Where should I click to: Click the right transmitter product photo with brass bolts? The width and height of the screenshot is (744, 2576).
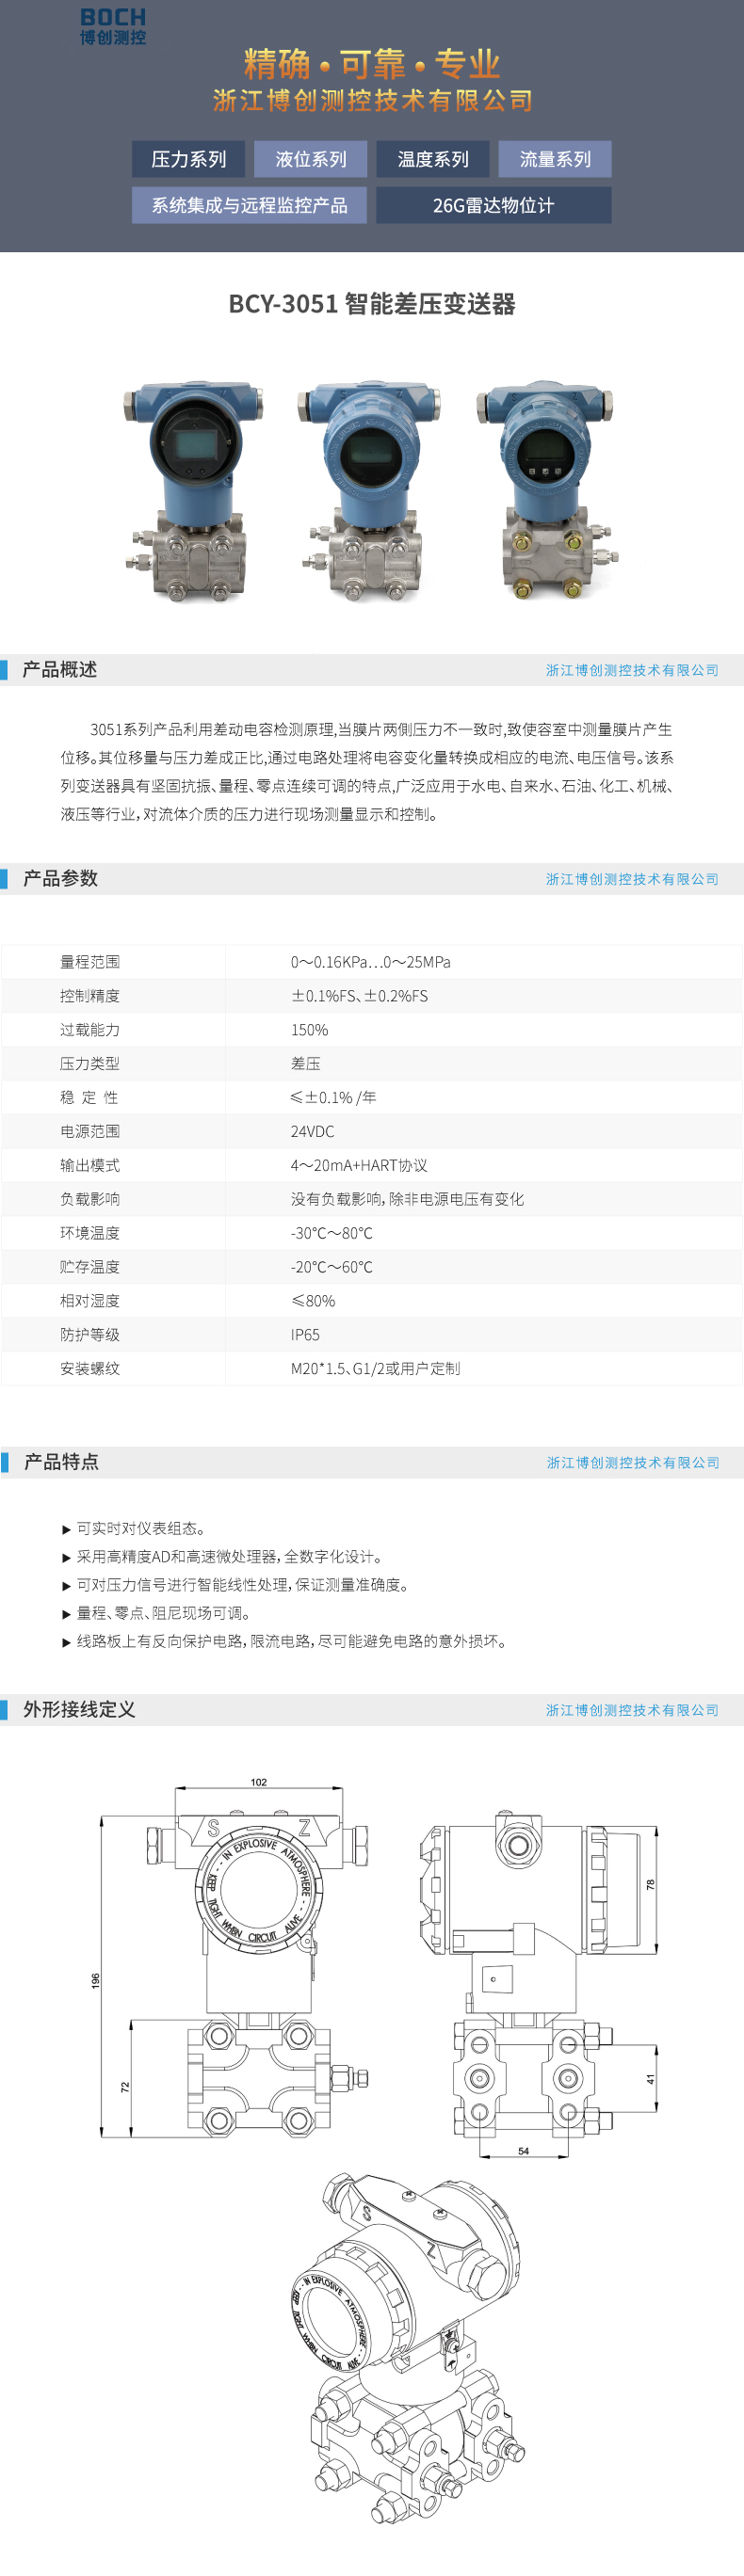[x=545, y=489]
